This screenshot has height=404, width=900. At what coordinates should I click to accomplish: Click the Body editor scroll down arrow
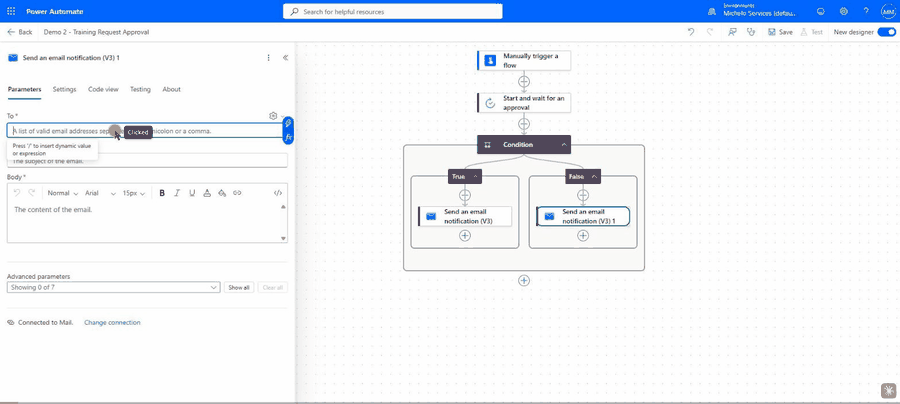click(x=284, y=238)
